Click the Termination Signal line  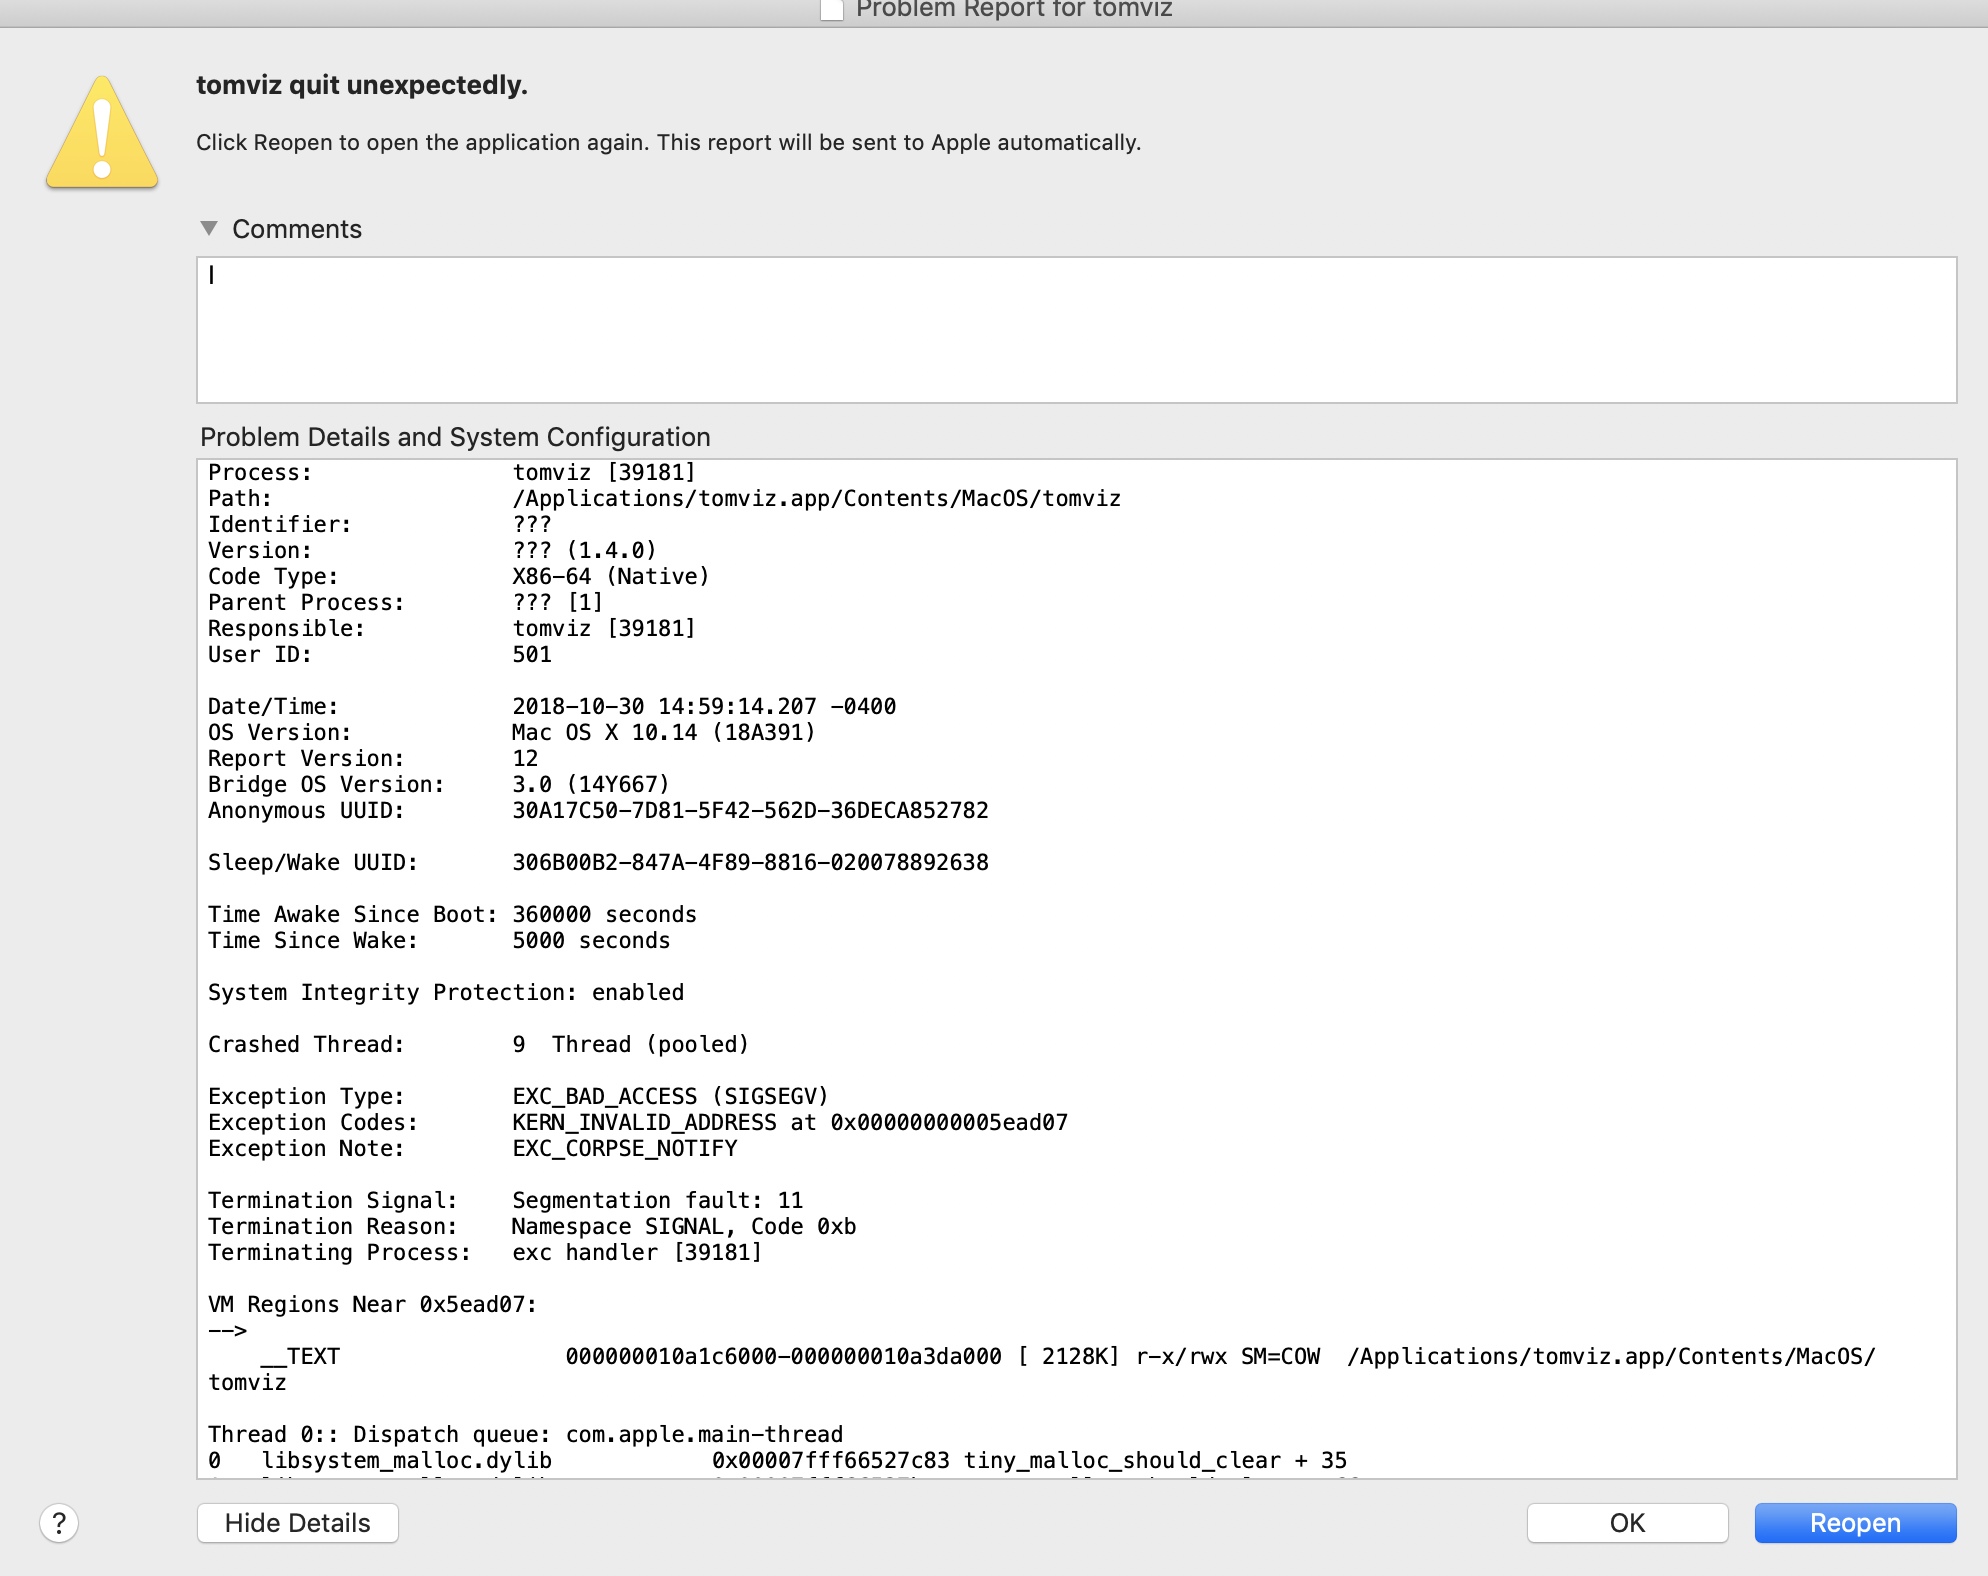(506, 1200)
